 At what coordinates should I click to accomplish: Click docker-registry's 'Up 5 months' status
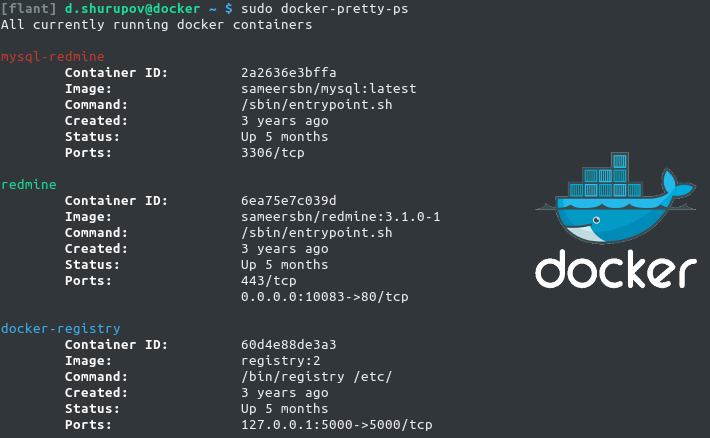pyautogui.click(x=285, y=409)
